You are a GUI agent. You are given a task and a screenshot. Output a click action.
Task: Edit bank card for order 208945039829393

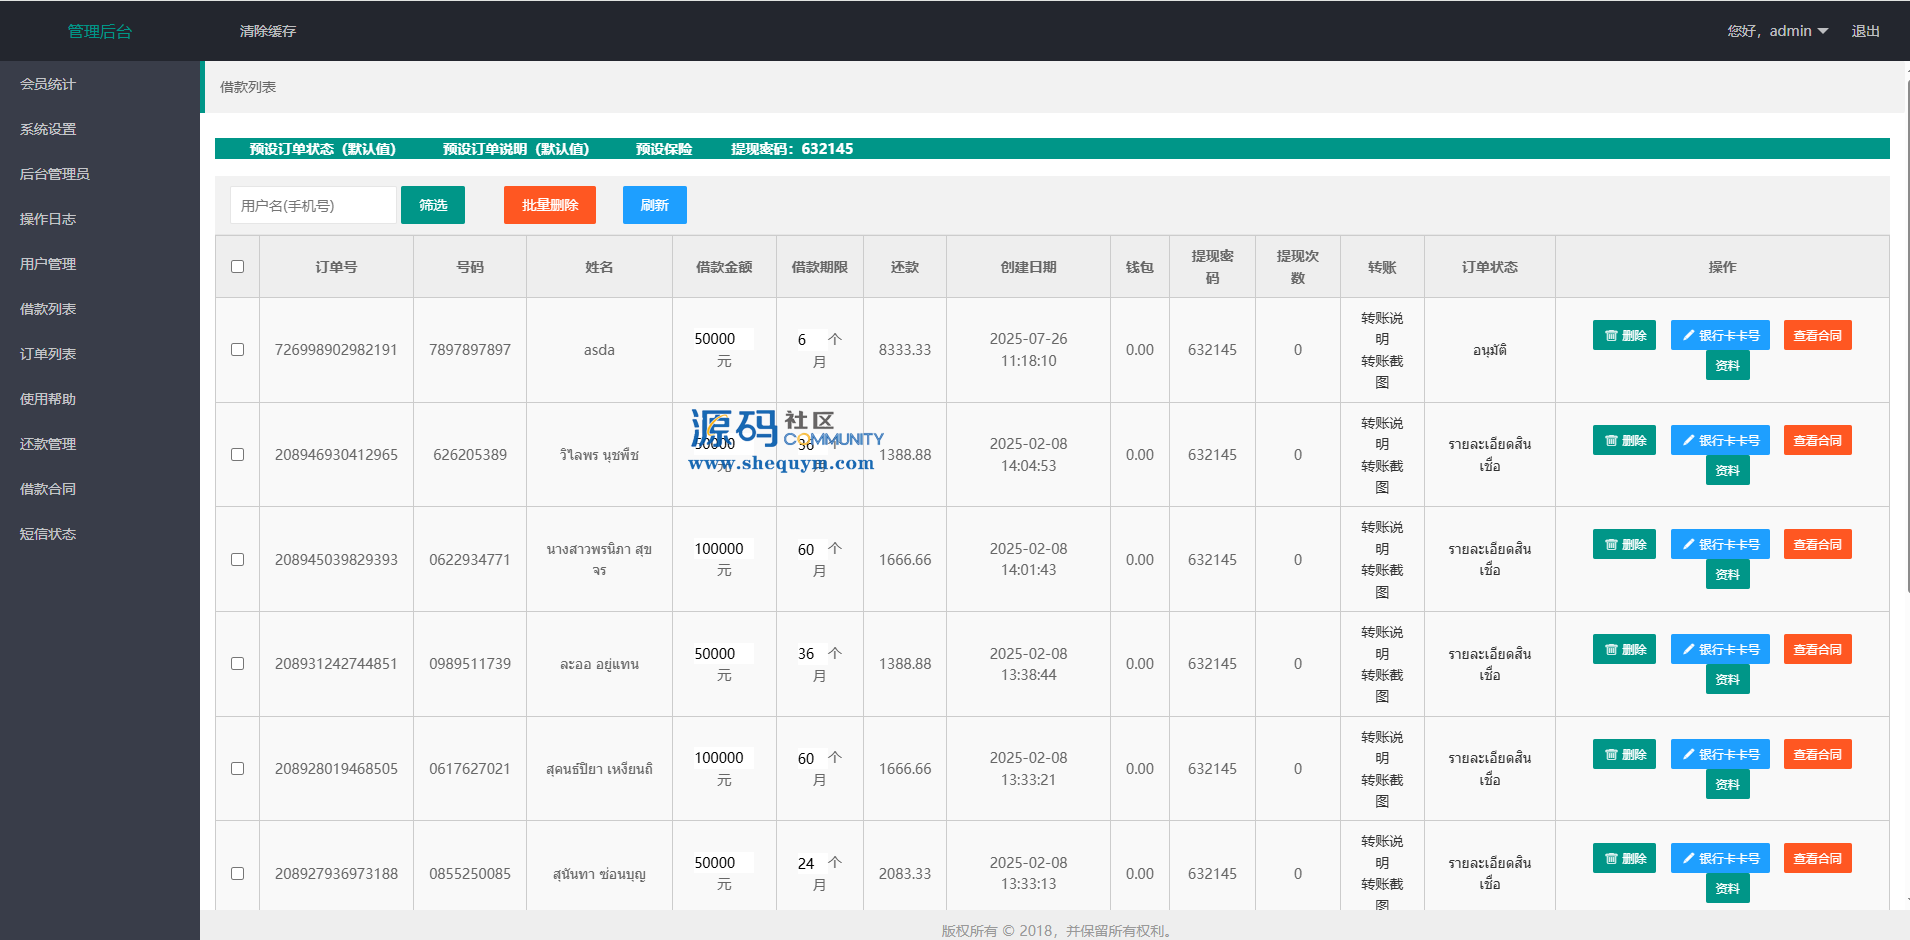1720,544
